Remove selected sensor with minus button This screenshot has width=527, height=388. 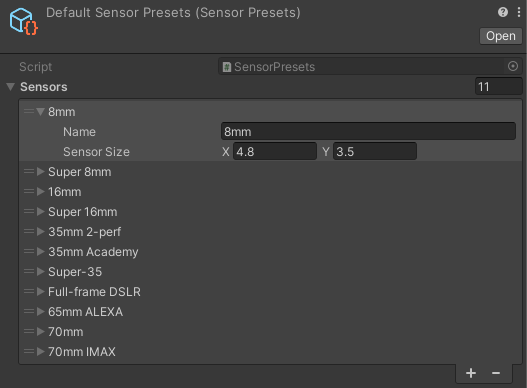tap(496, 373)
